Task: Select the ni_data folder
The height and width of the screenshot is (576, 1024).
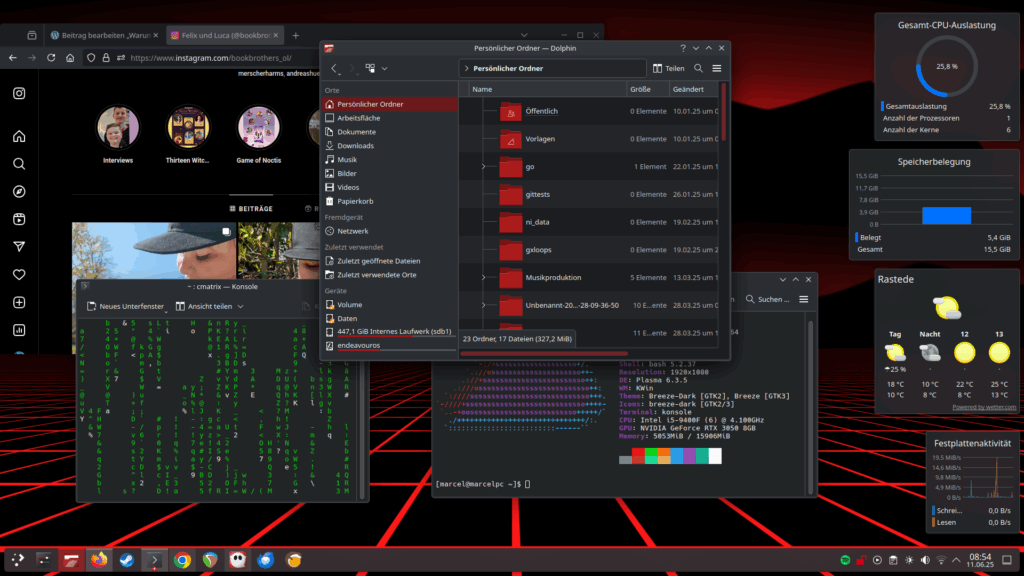Action: point(537,222)
